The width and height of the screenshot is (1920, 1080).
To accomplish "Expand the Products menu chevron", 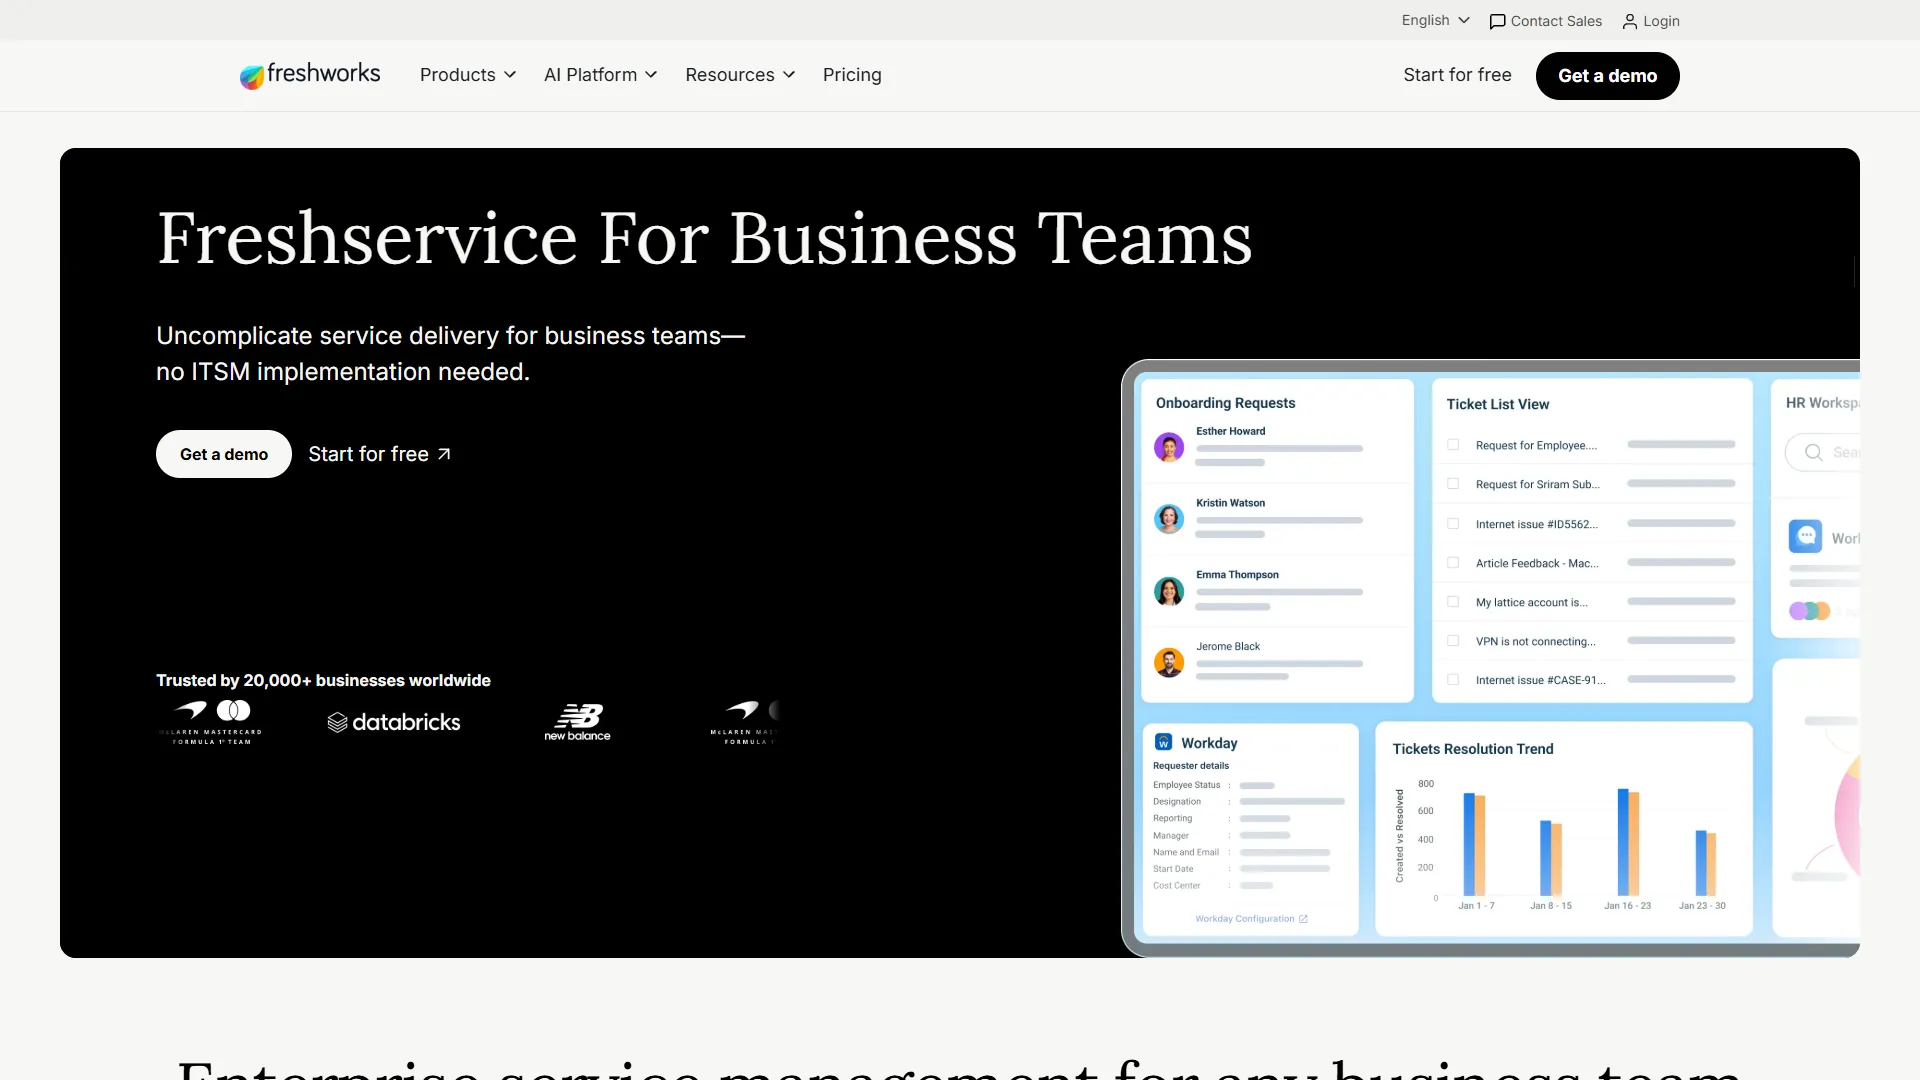I will (x=510, y=75).
